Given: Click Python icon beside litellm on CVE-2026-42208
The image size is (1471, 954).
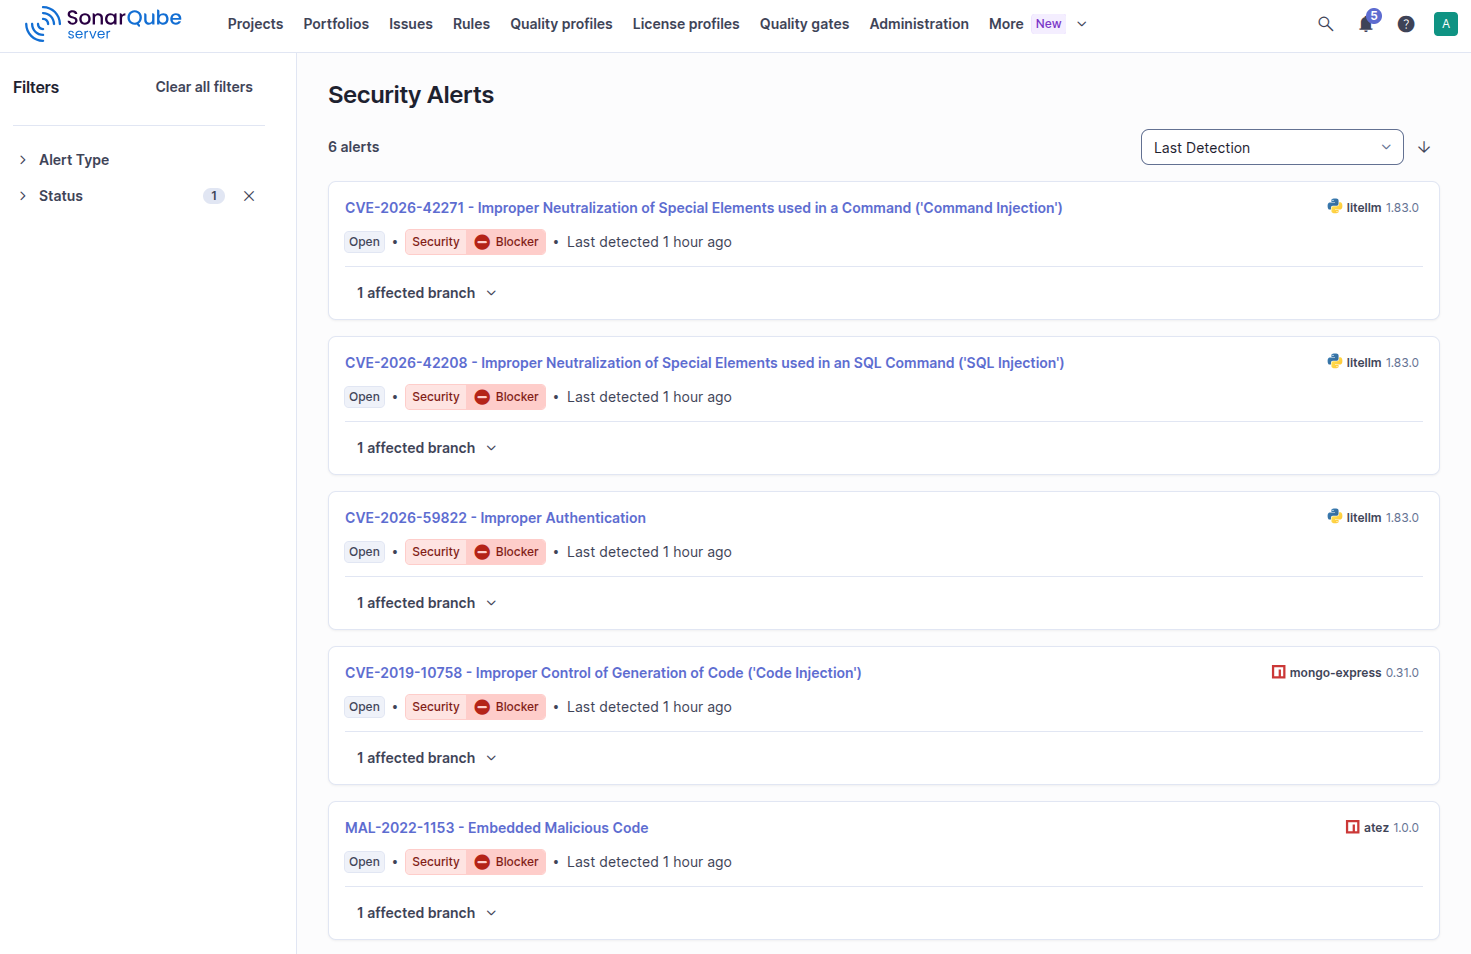Looking at the screenshot, I should click(1335, 362).
